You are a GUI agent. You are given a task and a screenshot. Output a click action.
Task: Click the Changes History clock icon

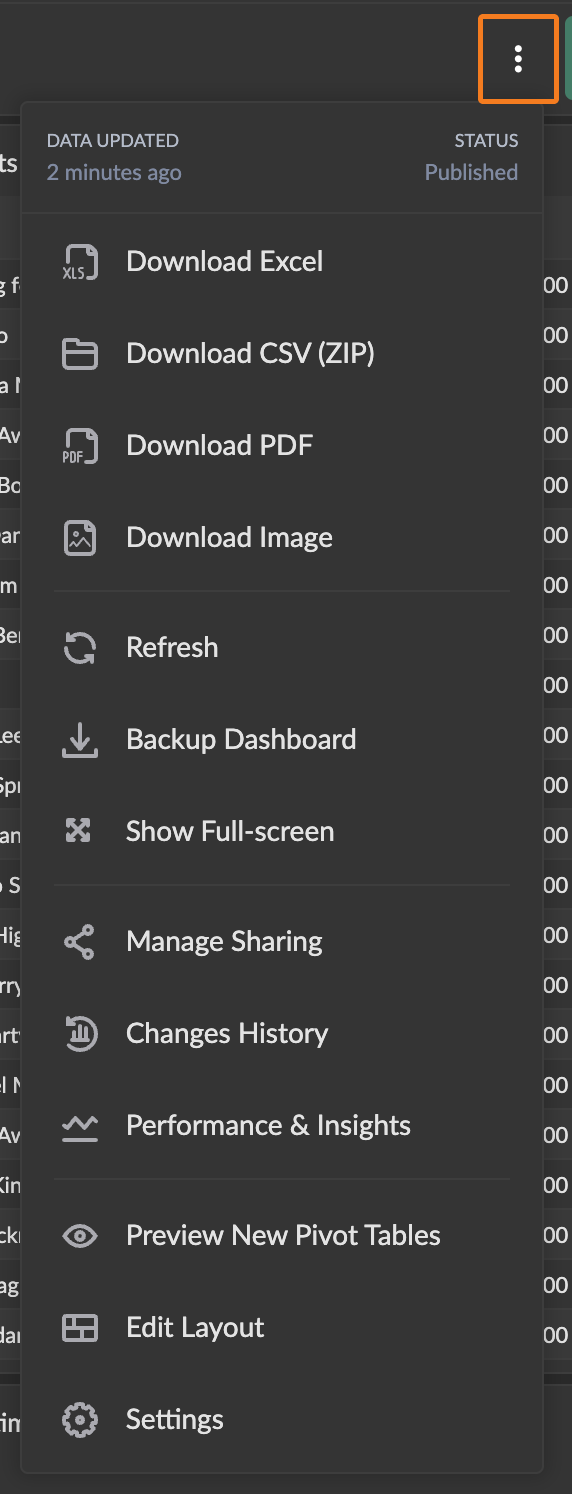pyautogui.click(x=80, y=1034)
